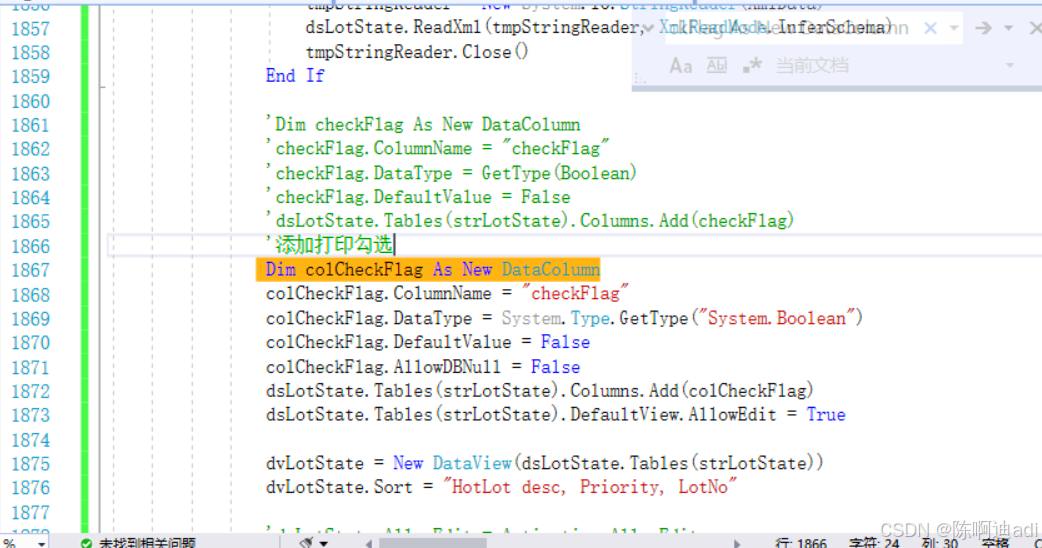This screenshot has width=1042, height=548.
Task: Find next match using the arrow button
Action: [x=984, y=28]
